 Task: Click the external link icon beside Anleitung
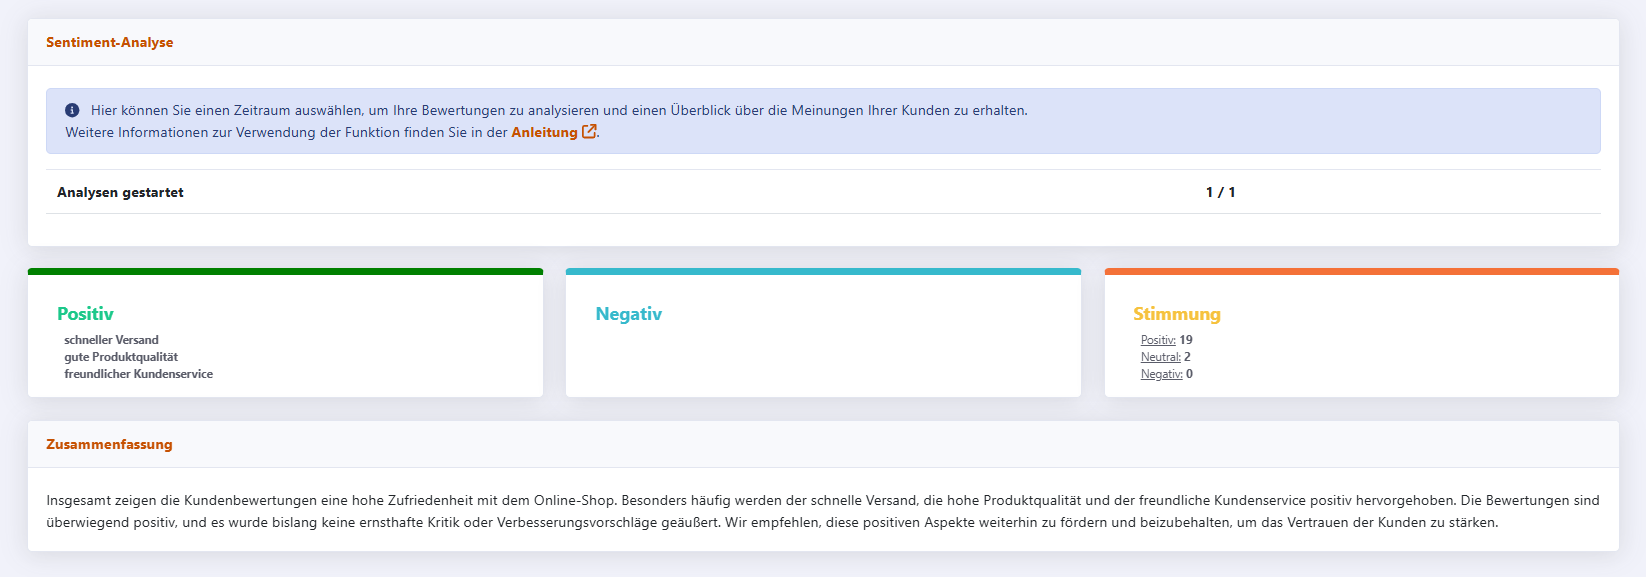pos(589,131)
